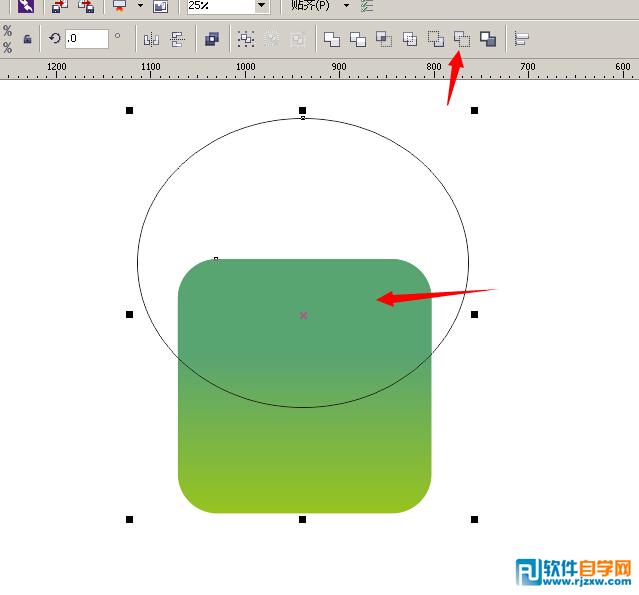The height and width of the screenshot is (595, 639).
Task: Toggle the lock ratio padlock
Action: pyautogui.click(x=27, y=40)
